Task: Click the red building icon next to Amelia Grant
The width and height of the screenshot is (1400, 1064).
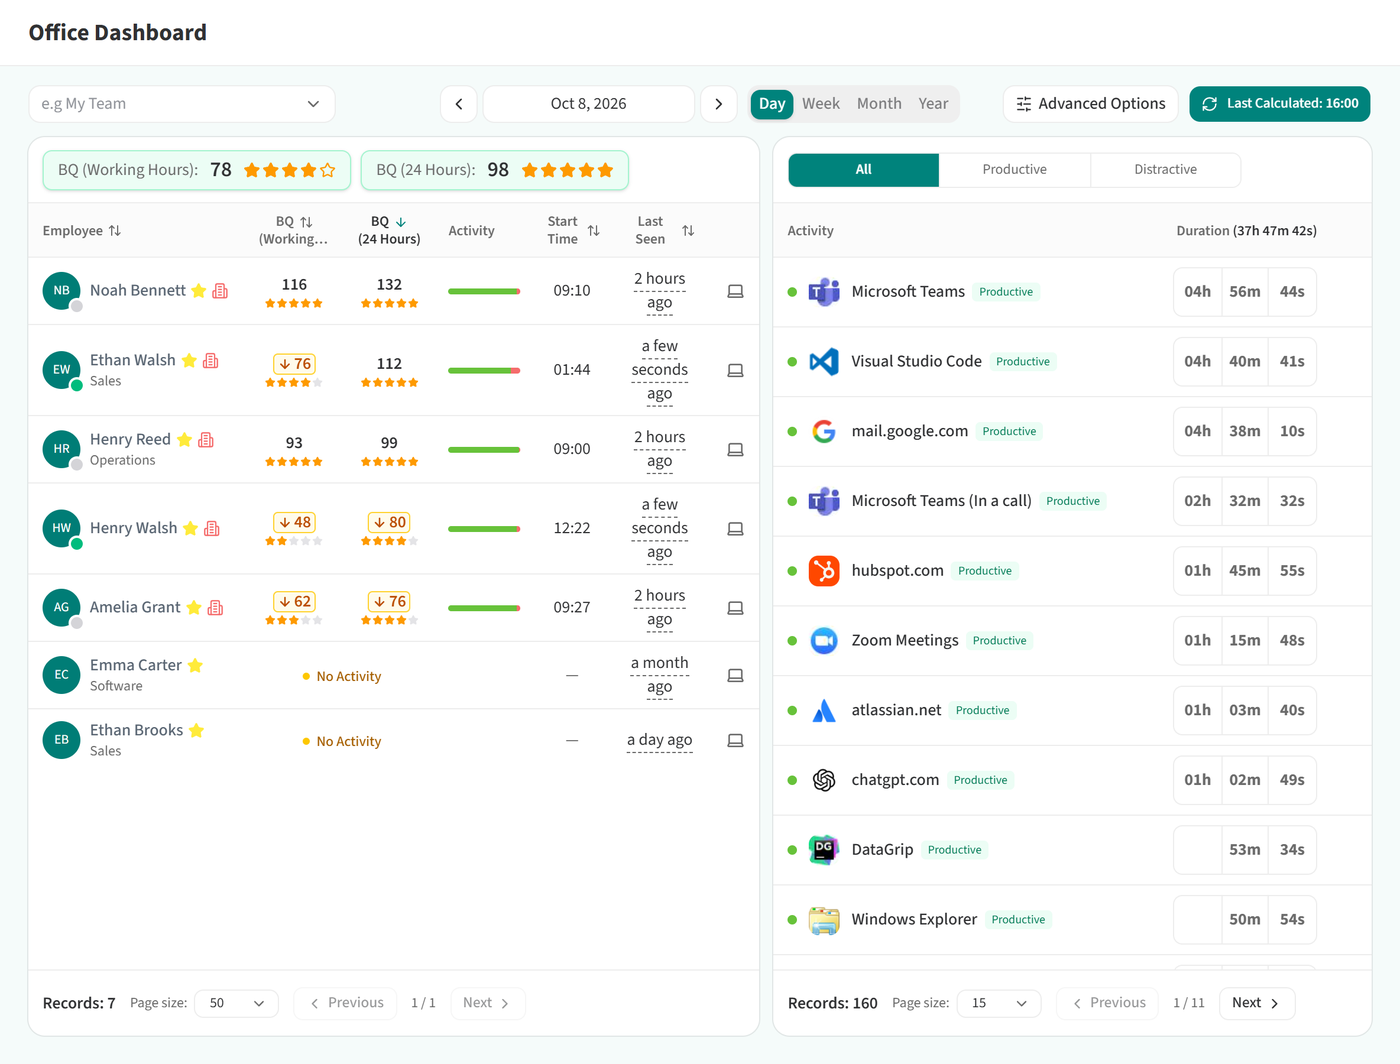Action: coord(215,608)
